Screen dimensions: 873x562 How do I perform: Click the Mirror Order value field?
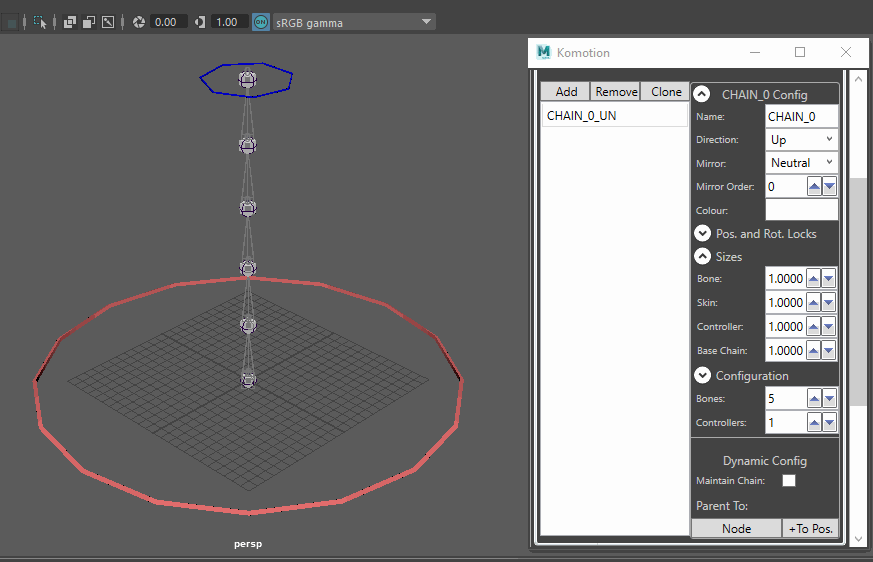(786, 187)
